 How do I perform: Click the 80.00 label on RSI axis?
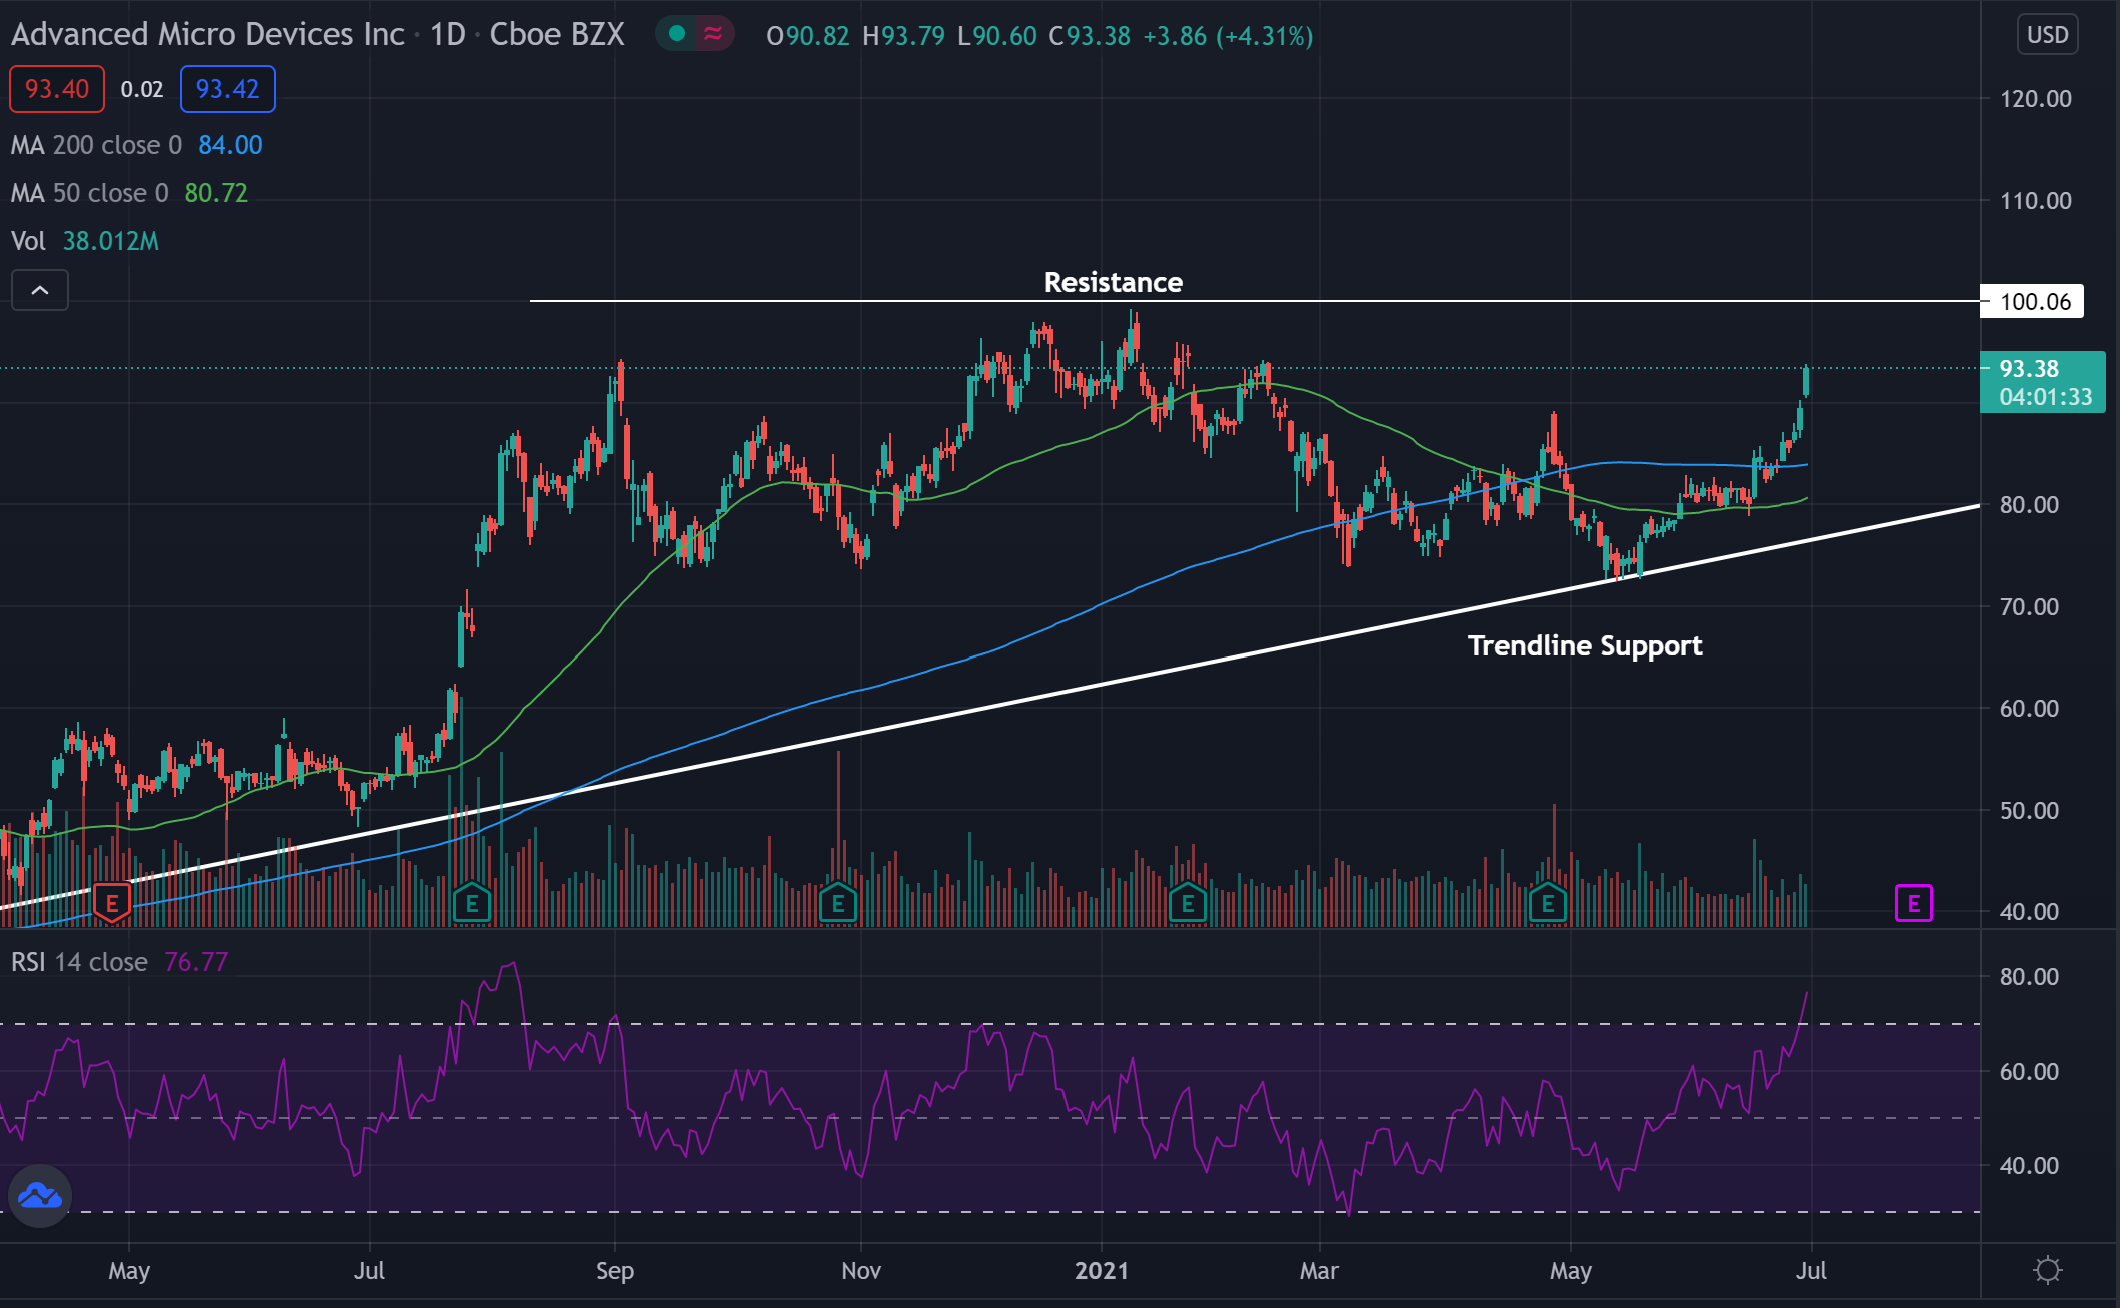2029,976
